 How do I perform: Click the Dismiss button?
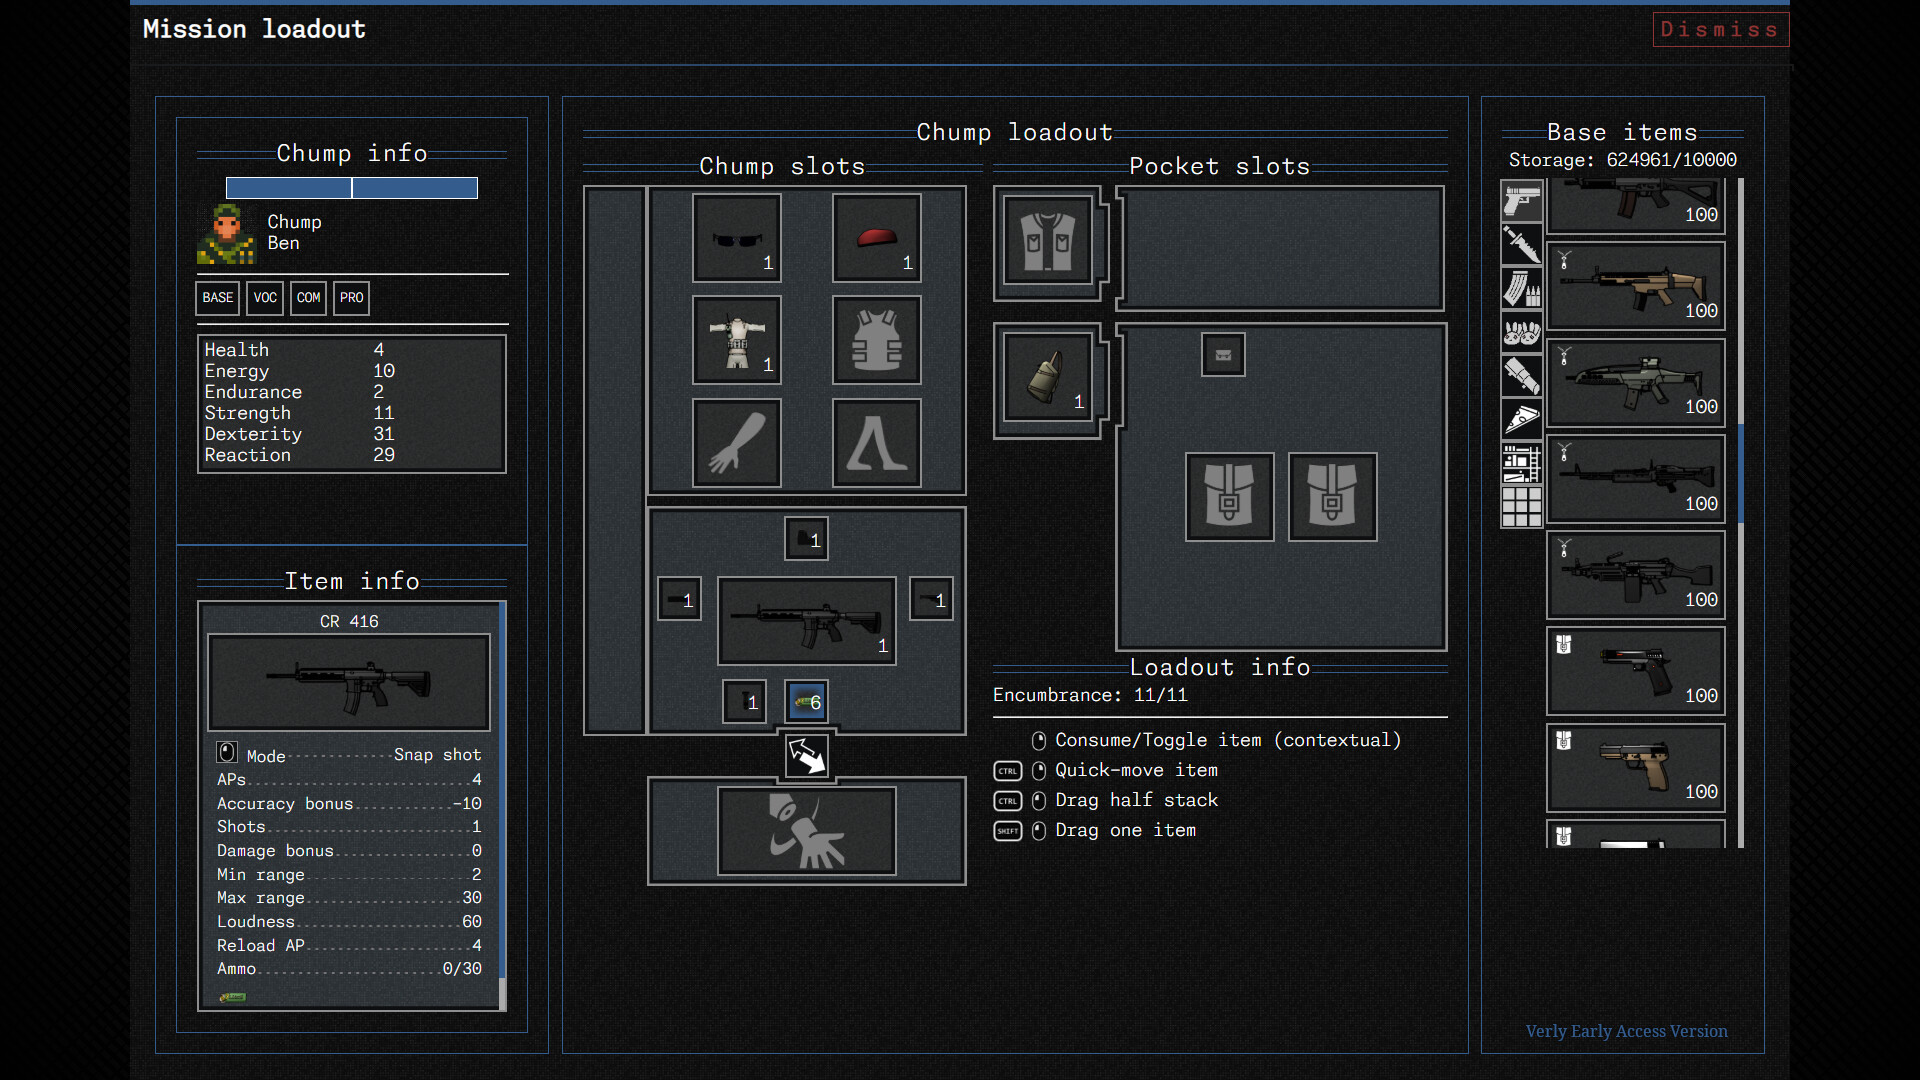[x=1720, y=30]
